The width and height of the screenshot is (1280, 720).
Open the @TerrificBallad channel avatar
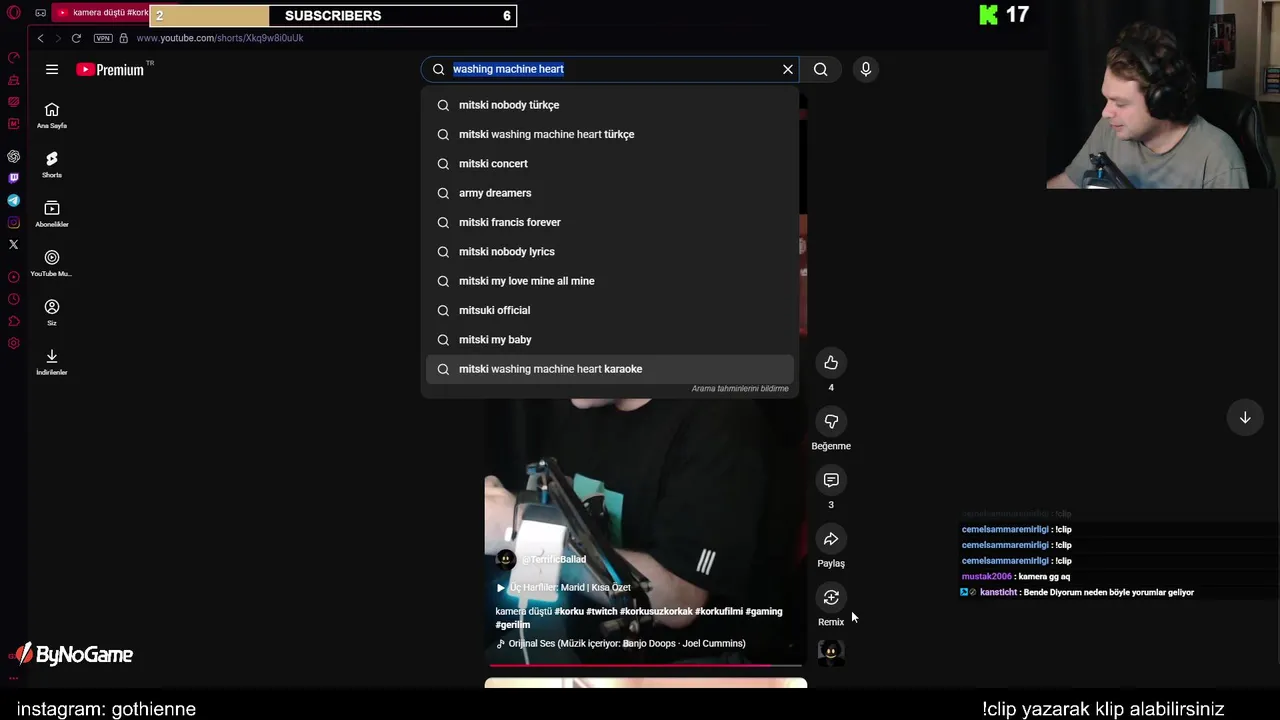coord(506,559)
